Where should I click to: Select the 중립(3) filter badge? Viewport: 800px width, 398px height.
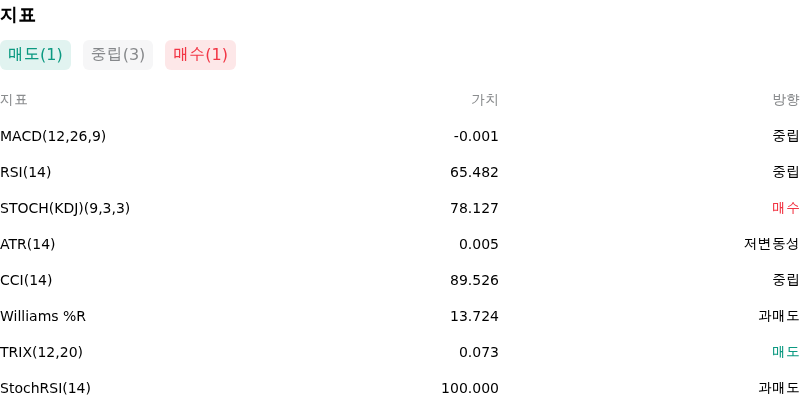(118, 55)
